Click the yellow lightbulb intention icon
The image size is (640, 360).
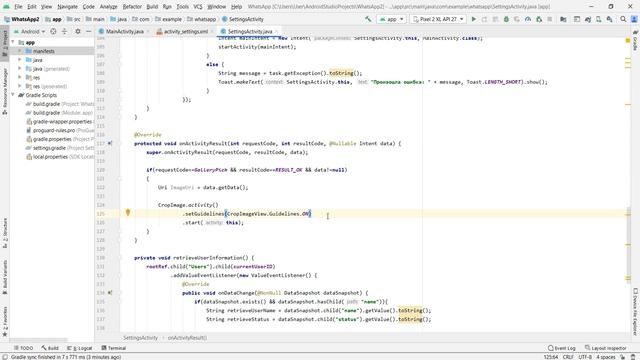coord(128,212)
